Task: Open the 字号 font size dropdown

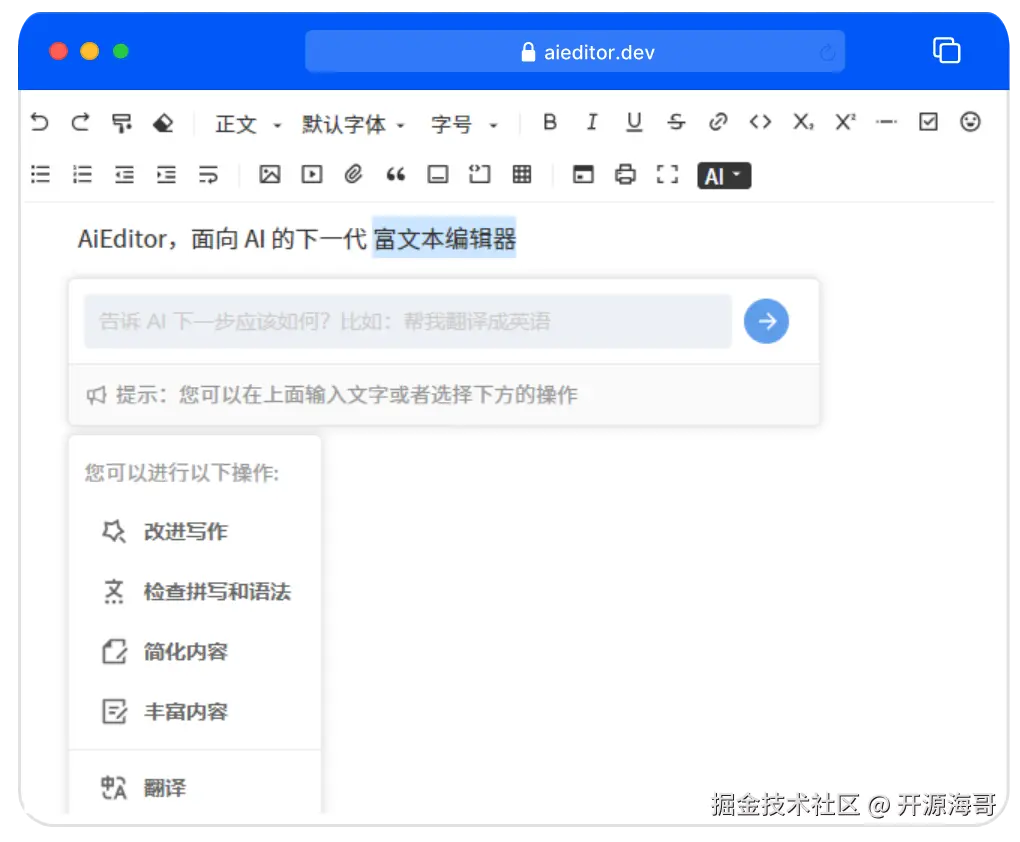Action: point(464,124)
